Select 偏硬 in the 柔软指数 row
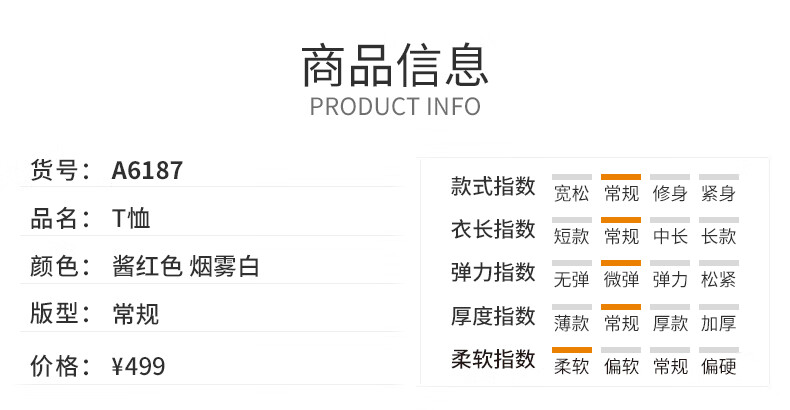Screen dimensions: 790x410 [718, 366]
